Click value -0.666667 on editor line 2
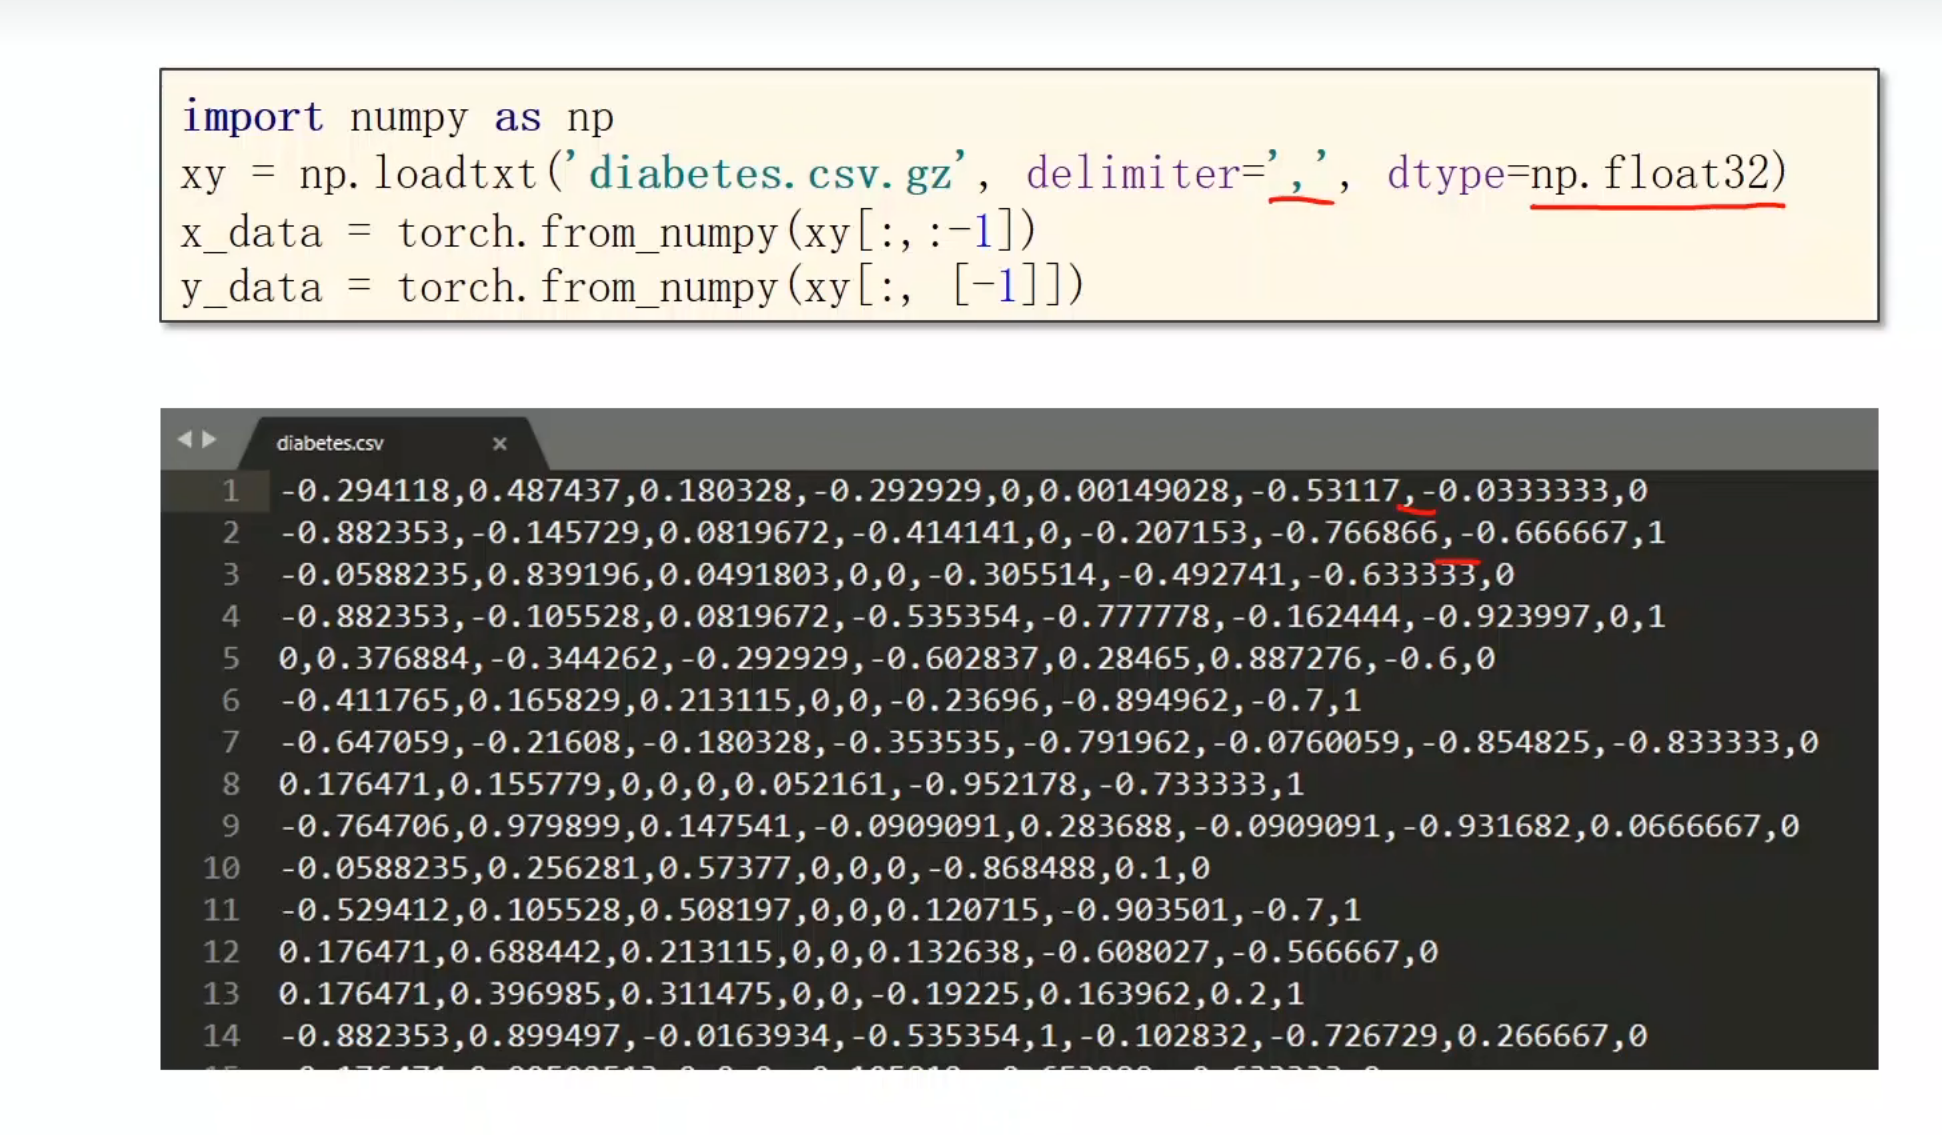The image size is (1942, 1135). coord(1543,533)
